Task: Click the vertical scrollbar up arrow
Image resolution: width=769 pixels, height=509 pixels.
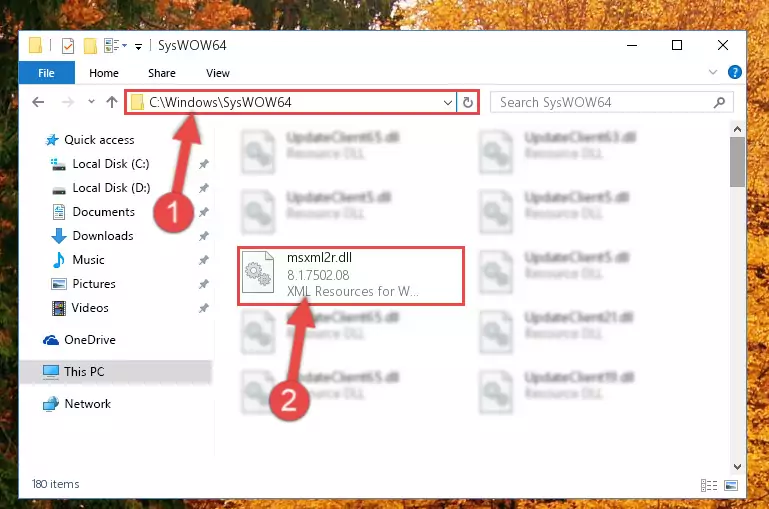Action: tap(737, 129)
